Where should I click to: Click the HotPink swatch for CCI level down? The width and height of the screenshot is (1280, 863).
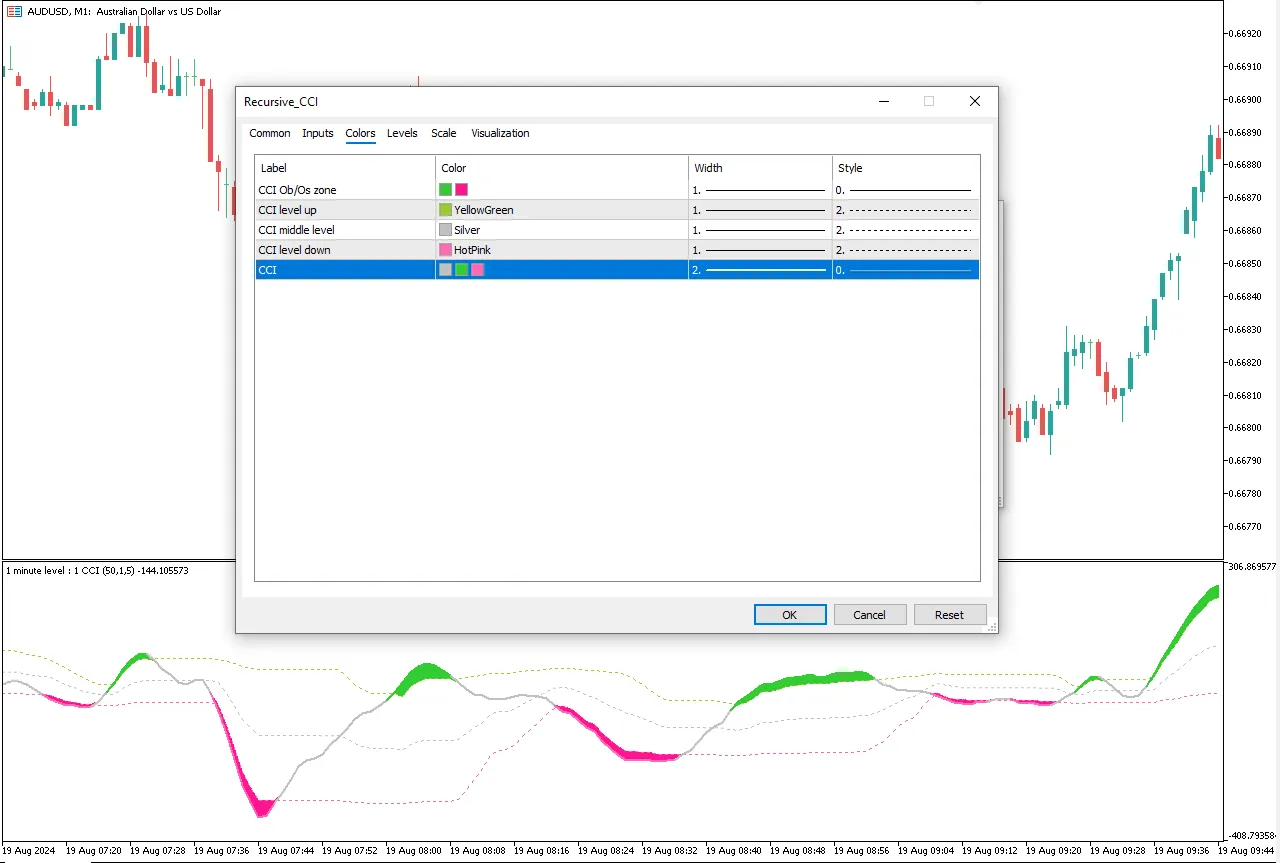point(446,250)
